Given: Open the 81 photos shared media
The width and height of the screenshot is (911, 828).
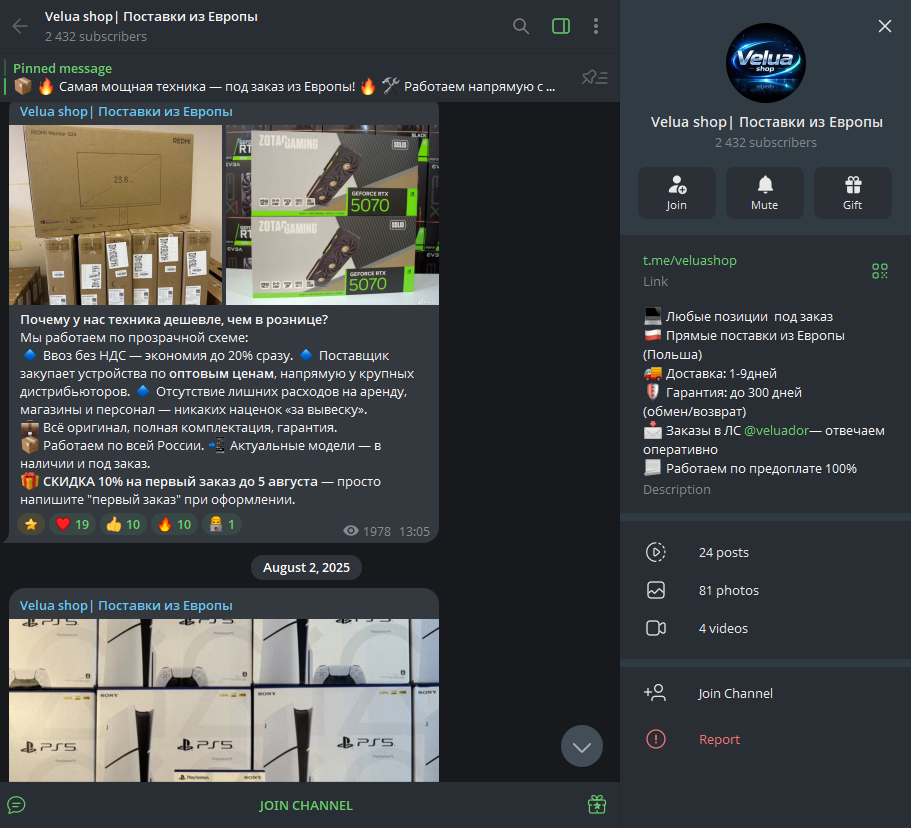Looking at the screenshot, I should [x=728, y=590].
